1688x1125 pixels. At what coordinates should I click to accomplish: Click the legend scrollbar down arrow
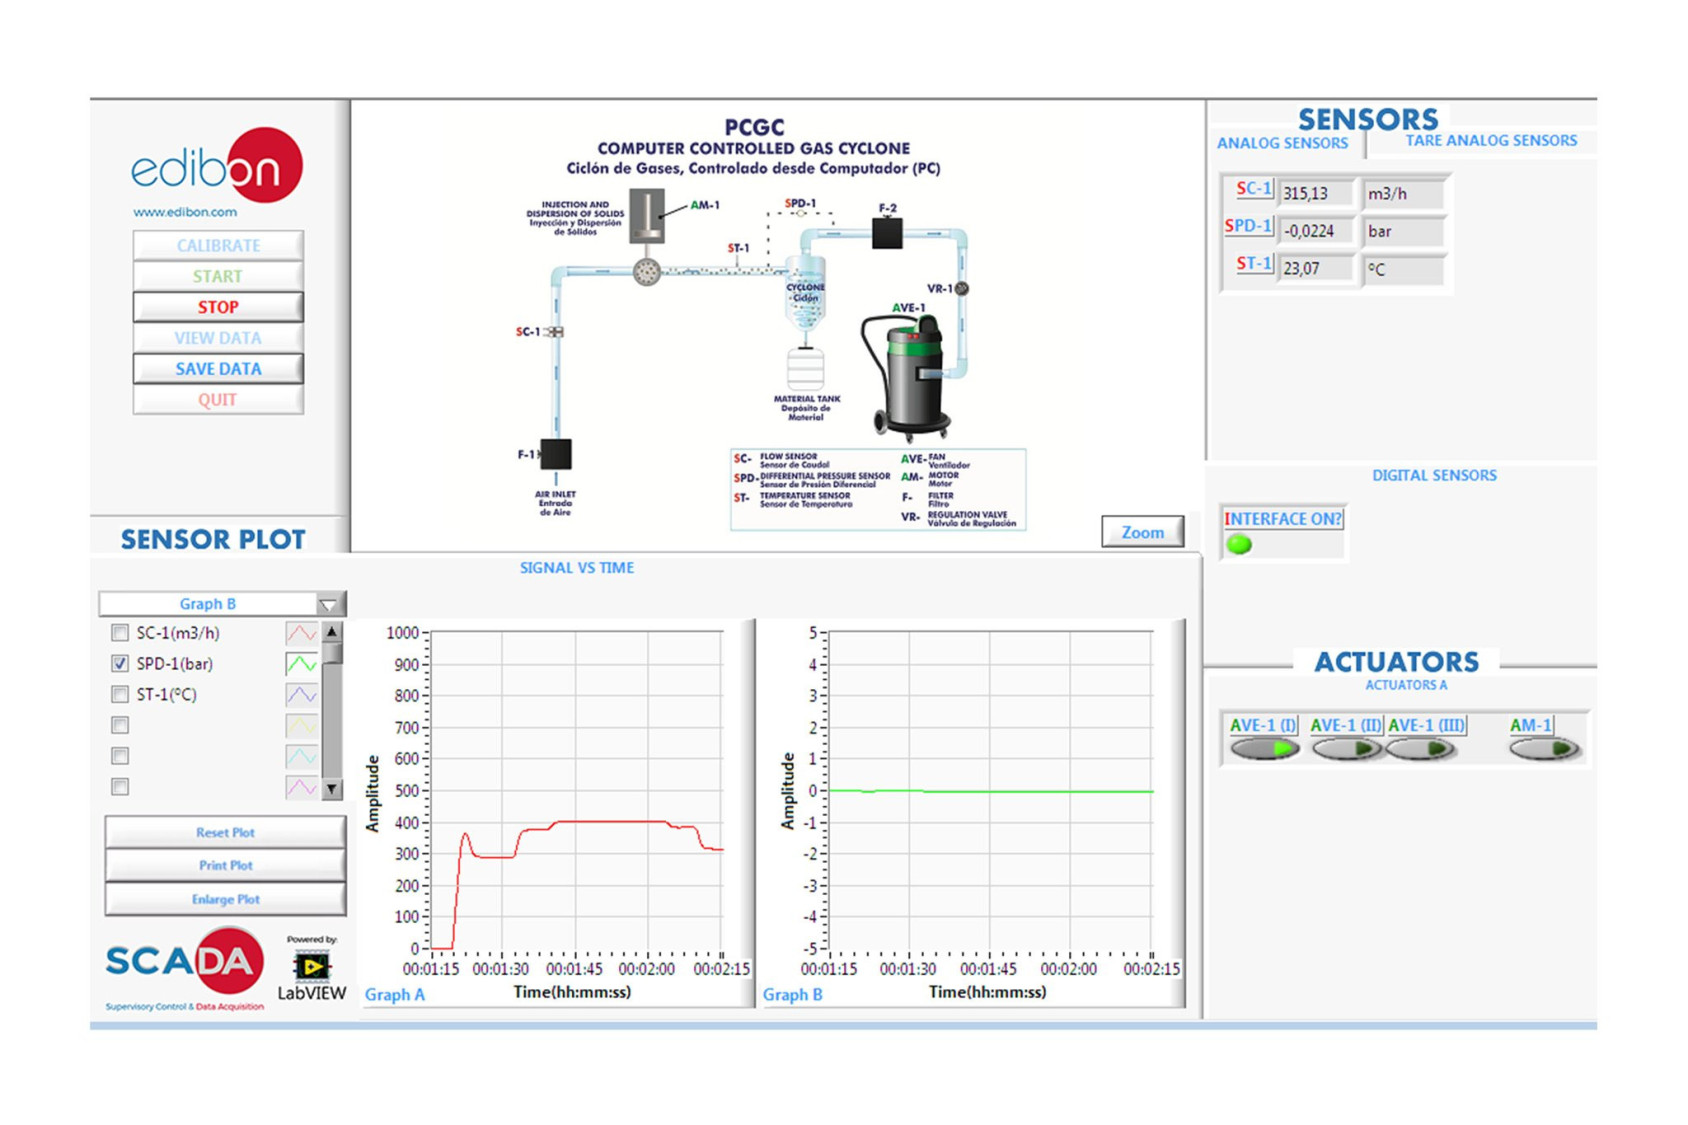tap(330, 787)
